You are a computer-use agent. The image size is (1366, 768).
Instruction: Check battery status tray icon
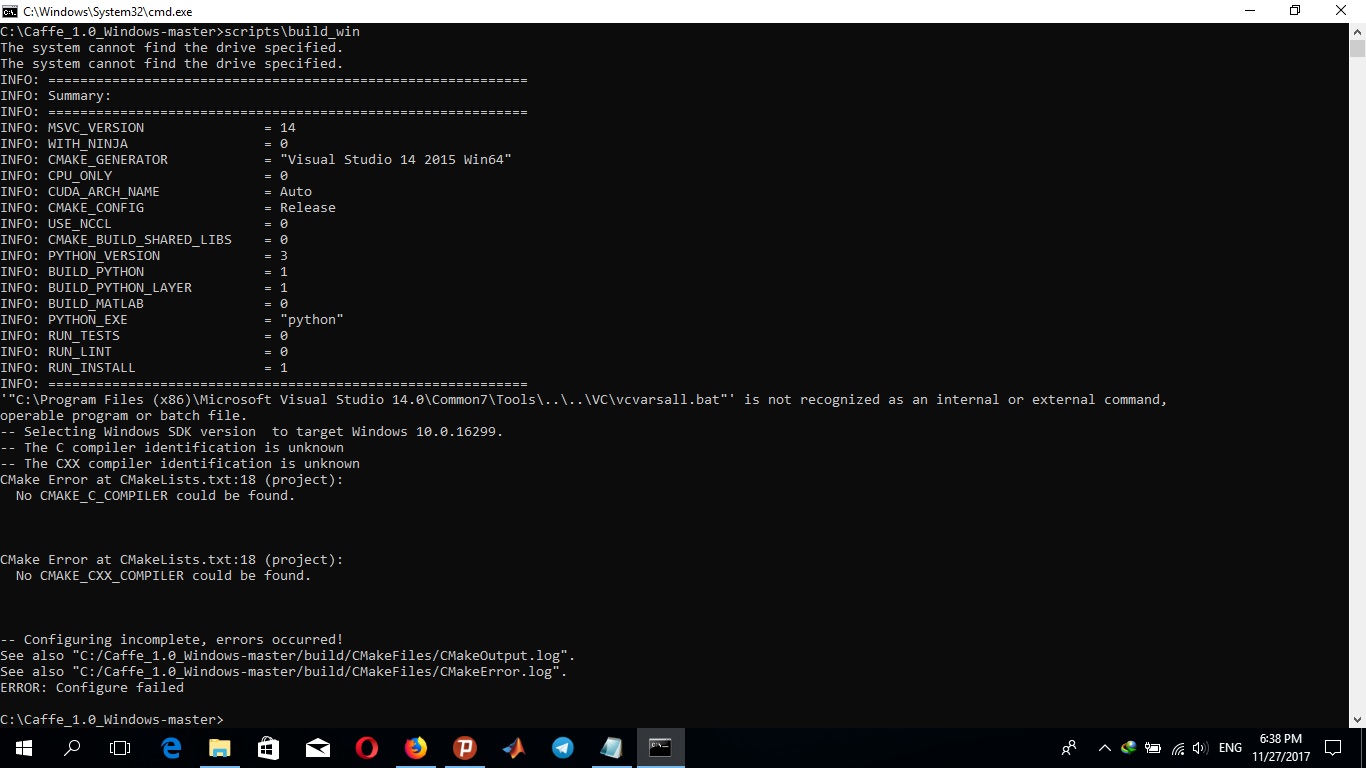(x=1153, y=748)
